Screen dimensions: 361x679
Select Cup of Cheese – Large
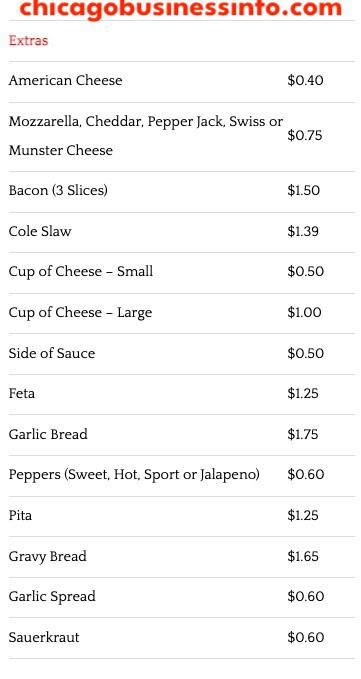(x=80, y=313)
